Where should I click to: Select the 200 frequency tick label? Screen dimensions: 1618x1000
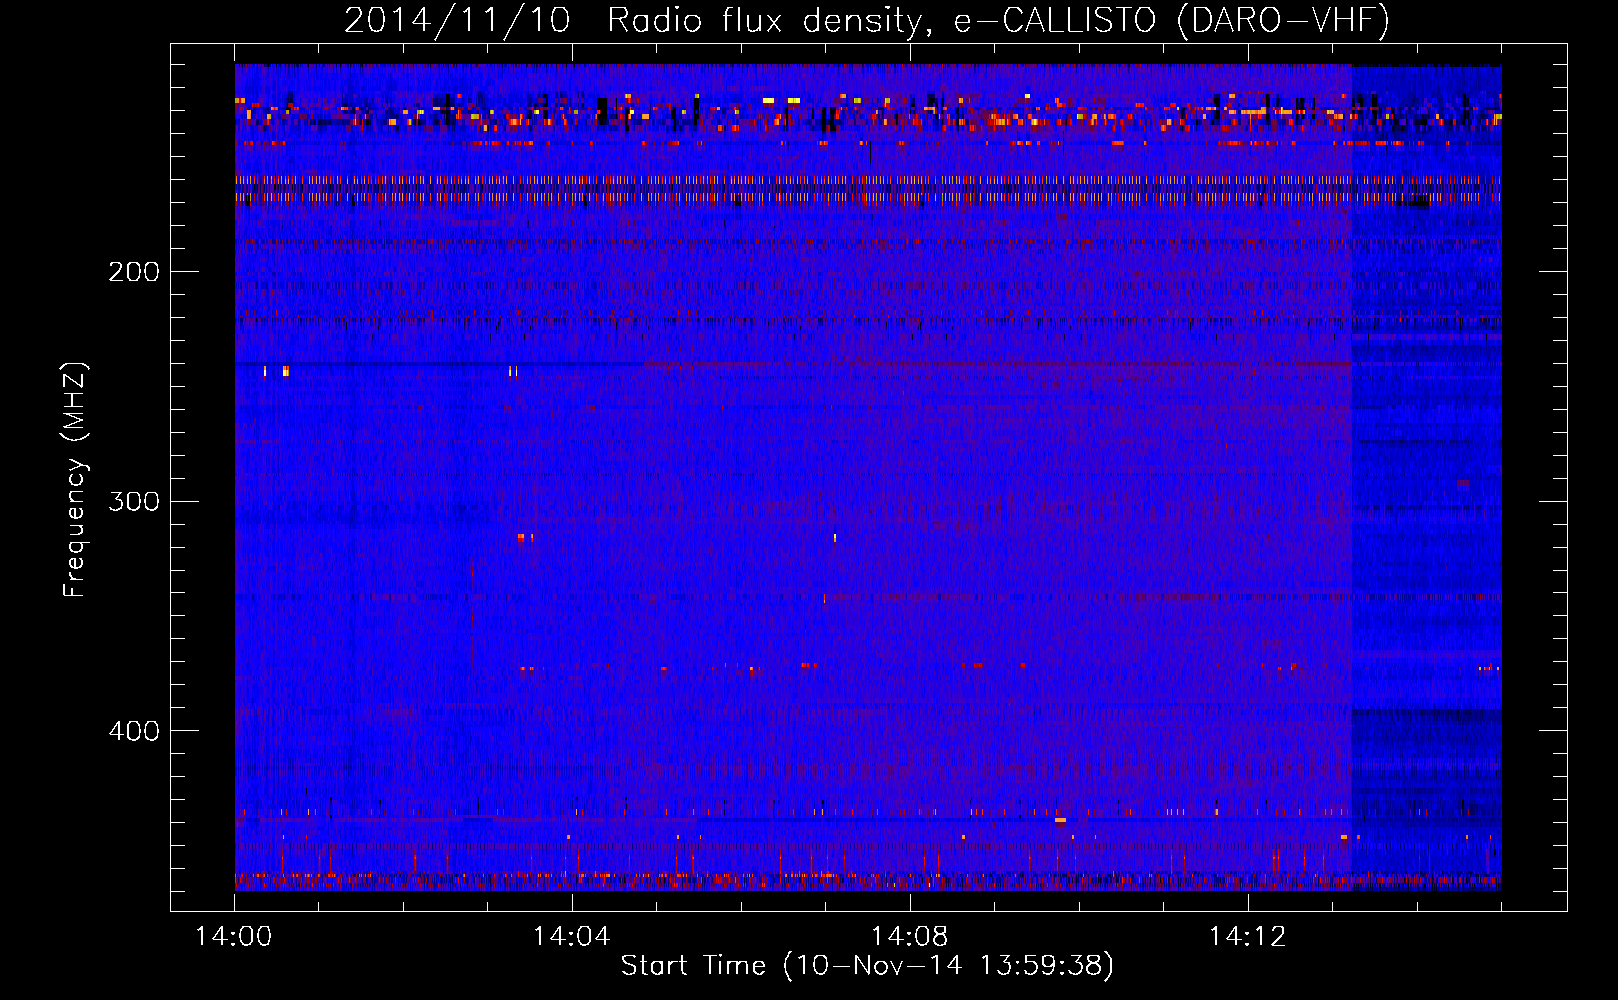tap(134, 272)
